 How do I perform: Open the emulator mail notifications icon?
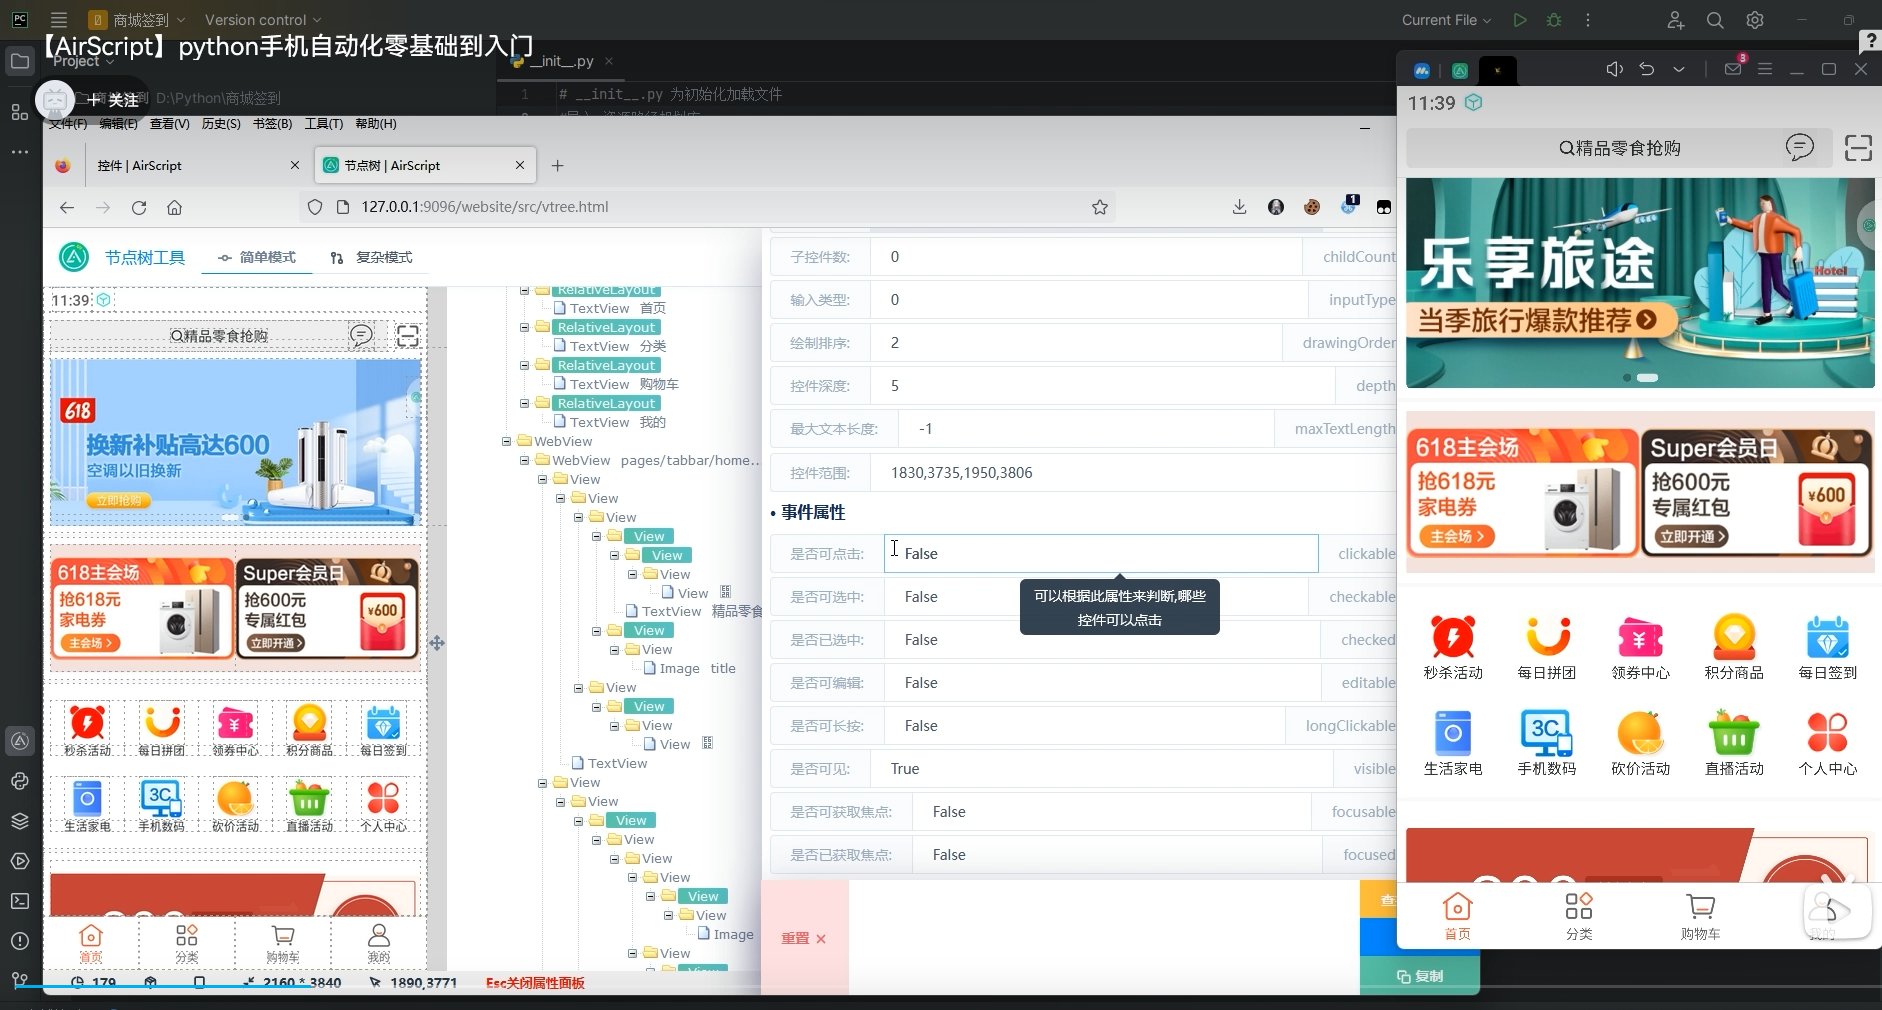(1734, 68)
